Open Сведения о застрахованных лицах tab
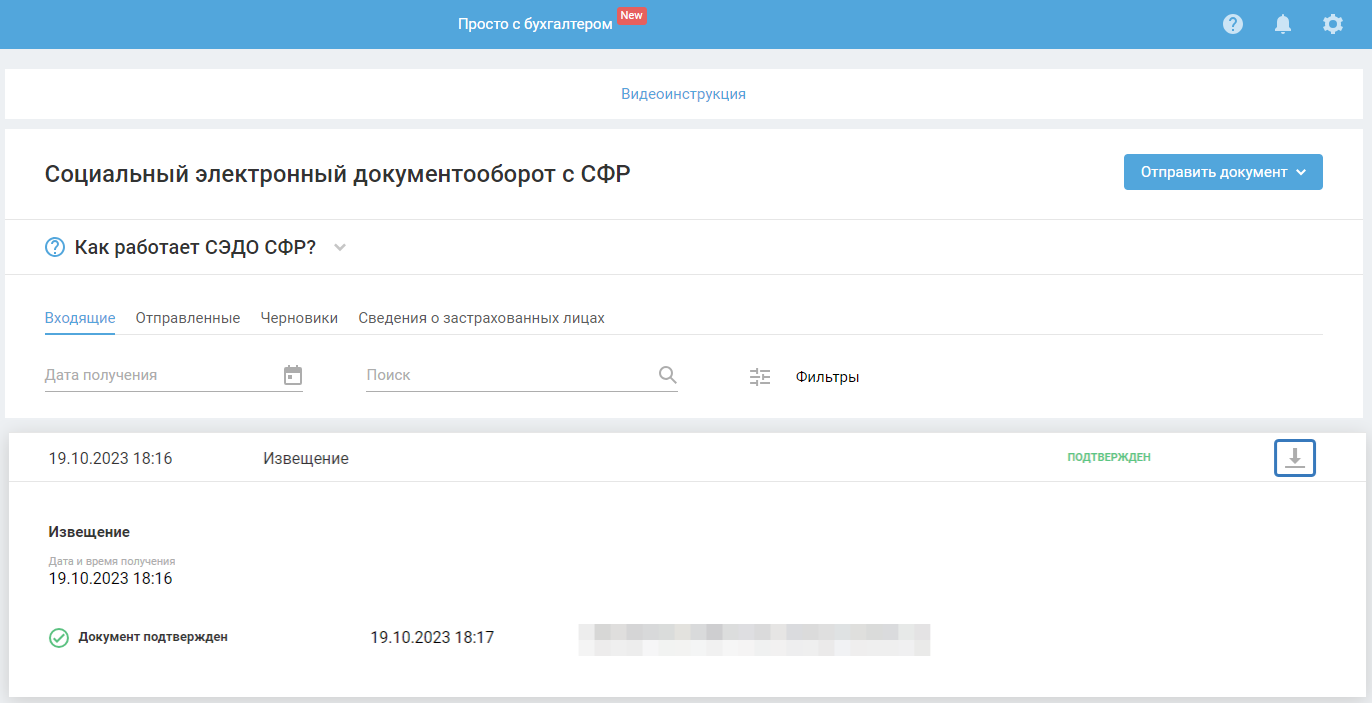 coord(482,318)
